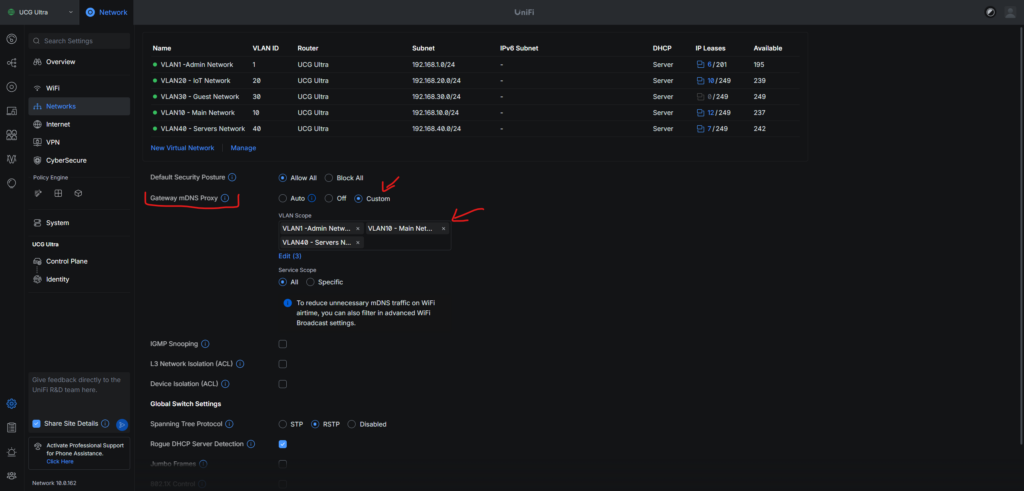Click the info icon beside Gateway mDNS Proxy
Viewport: 1024px width, 491px height.
coord(225,198)
